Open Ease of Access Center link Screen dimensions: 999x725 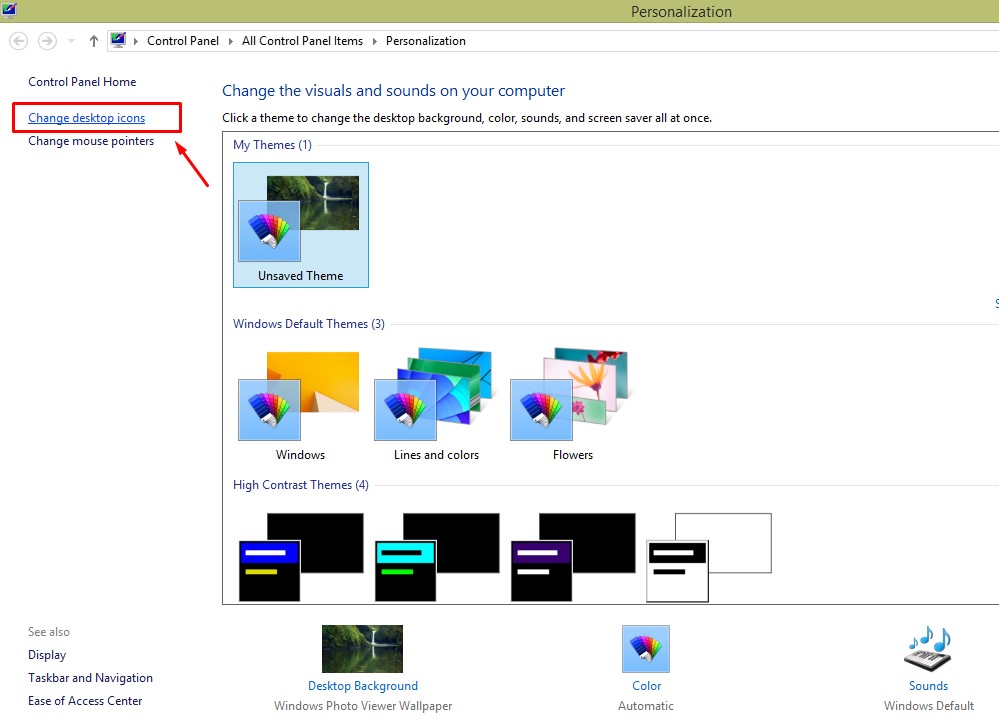tap(85, 701)
